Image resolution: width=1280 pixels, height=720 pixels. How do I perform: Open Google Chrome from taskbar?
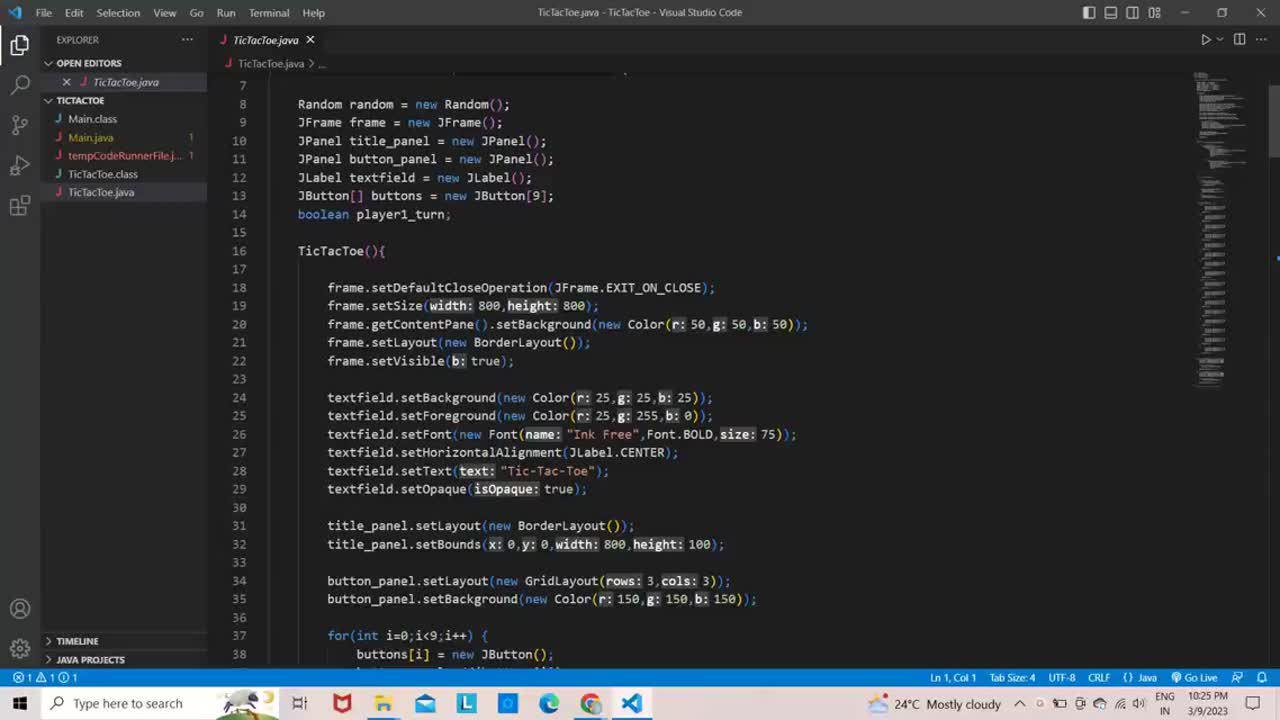(x=590, y=703)
